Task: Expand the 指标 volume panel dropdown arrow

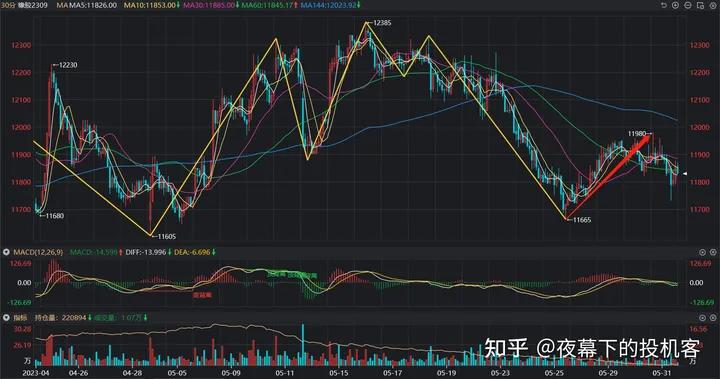Action: click(x=6, y=317)
